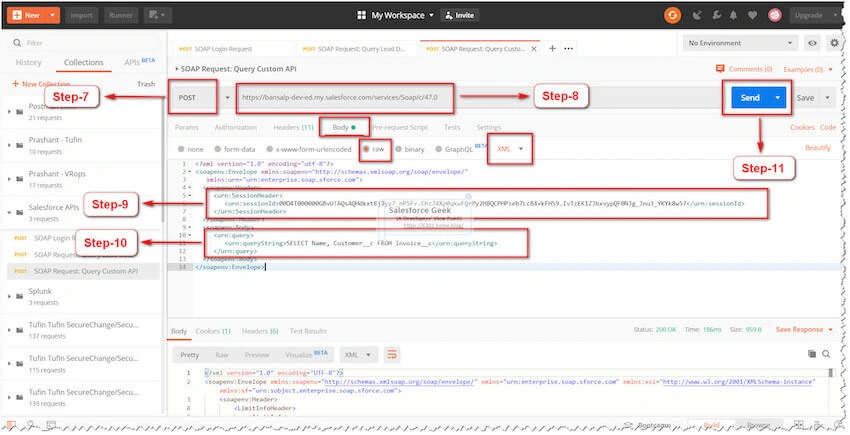Open the Save button dropdown arrow
850x435 pixels.
tap(827, 98)
